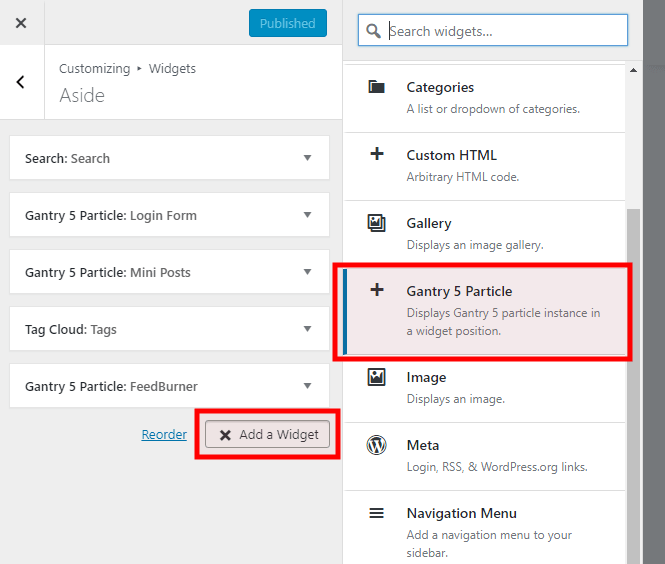The image size is (665, 564).
Task: Click the Gantry 5 Particle plus icon
Action: (377, 290)
